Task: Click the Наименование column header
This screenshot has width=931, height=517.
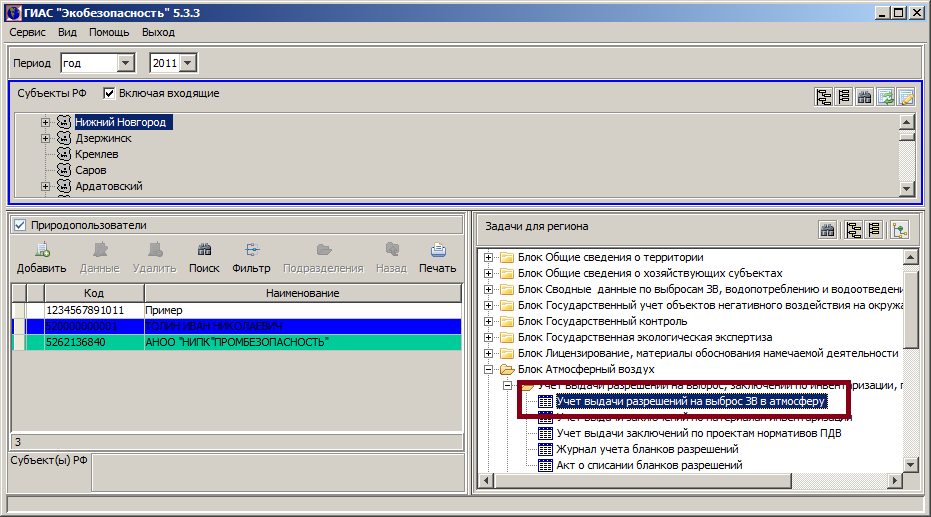Action: (x=302, y=293)
